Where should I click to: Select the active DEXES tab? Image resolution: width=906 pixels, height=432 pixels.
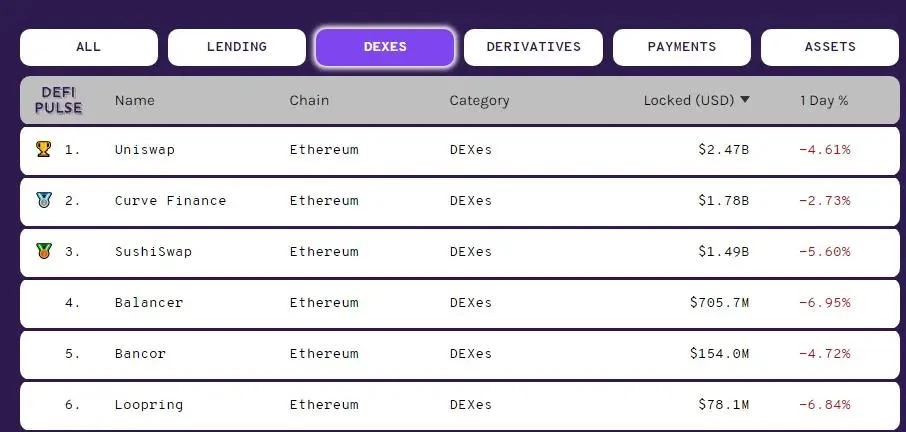pos(385,47)
